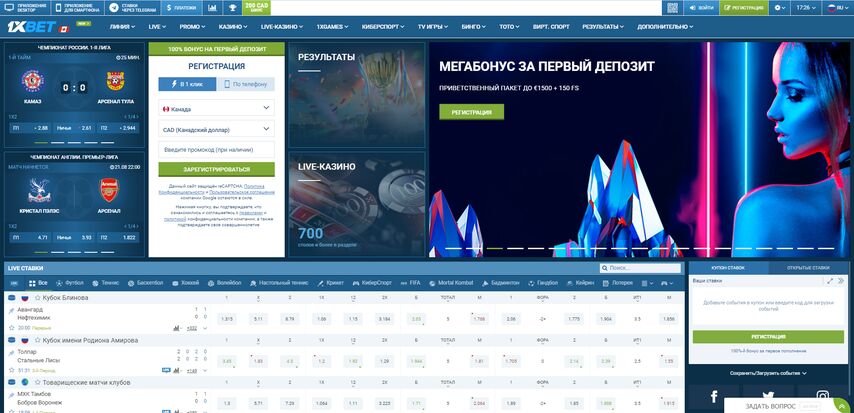Expand Сохранить/Загрузить события dropdown
Image resolution: width=854 pixels, height=413 pixels.
click(x=768, y=373)
